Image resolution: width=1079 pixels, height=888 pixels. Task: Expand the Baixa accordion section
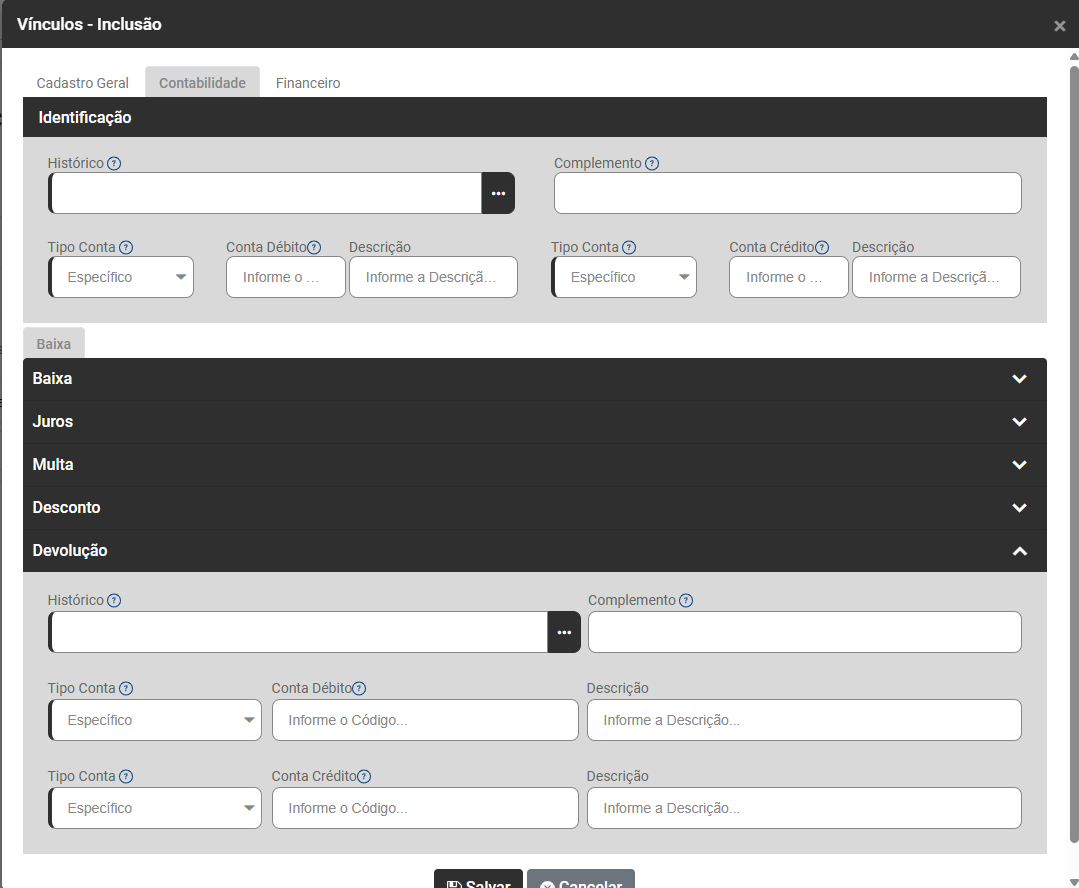coord(535,379)
